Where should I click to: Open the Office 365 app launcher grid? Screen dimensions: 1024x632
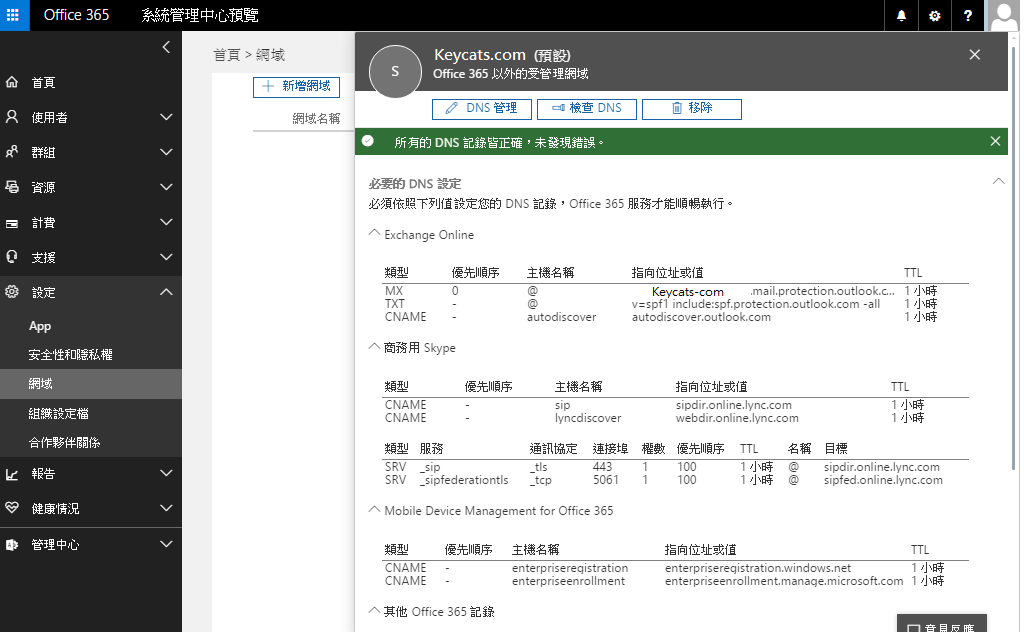click(13, 15)
